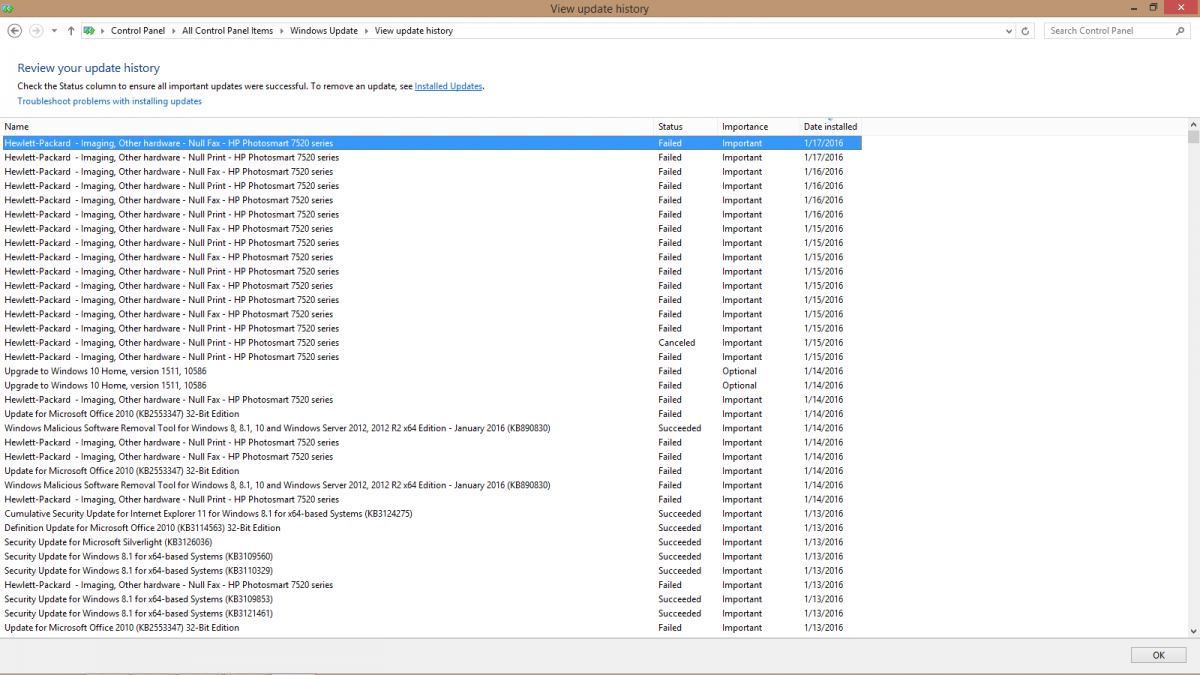Sort list by Status column header
1200x675 pixels.
[x=686, y=127]
